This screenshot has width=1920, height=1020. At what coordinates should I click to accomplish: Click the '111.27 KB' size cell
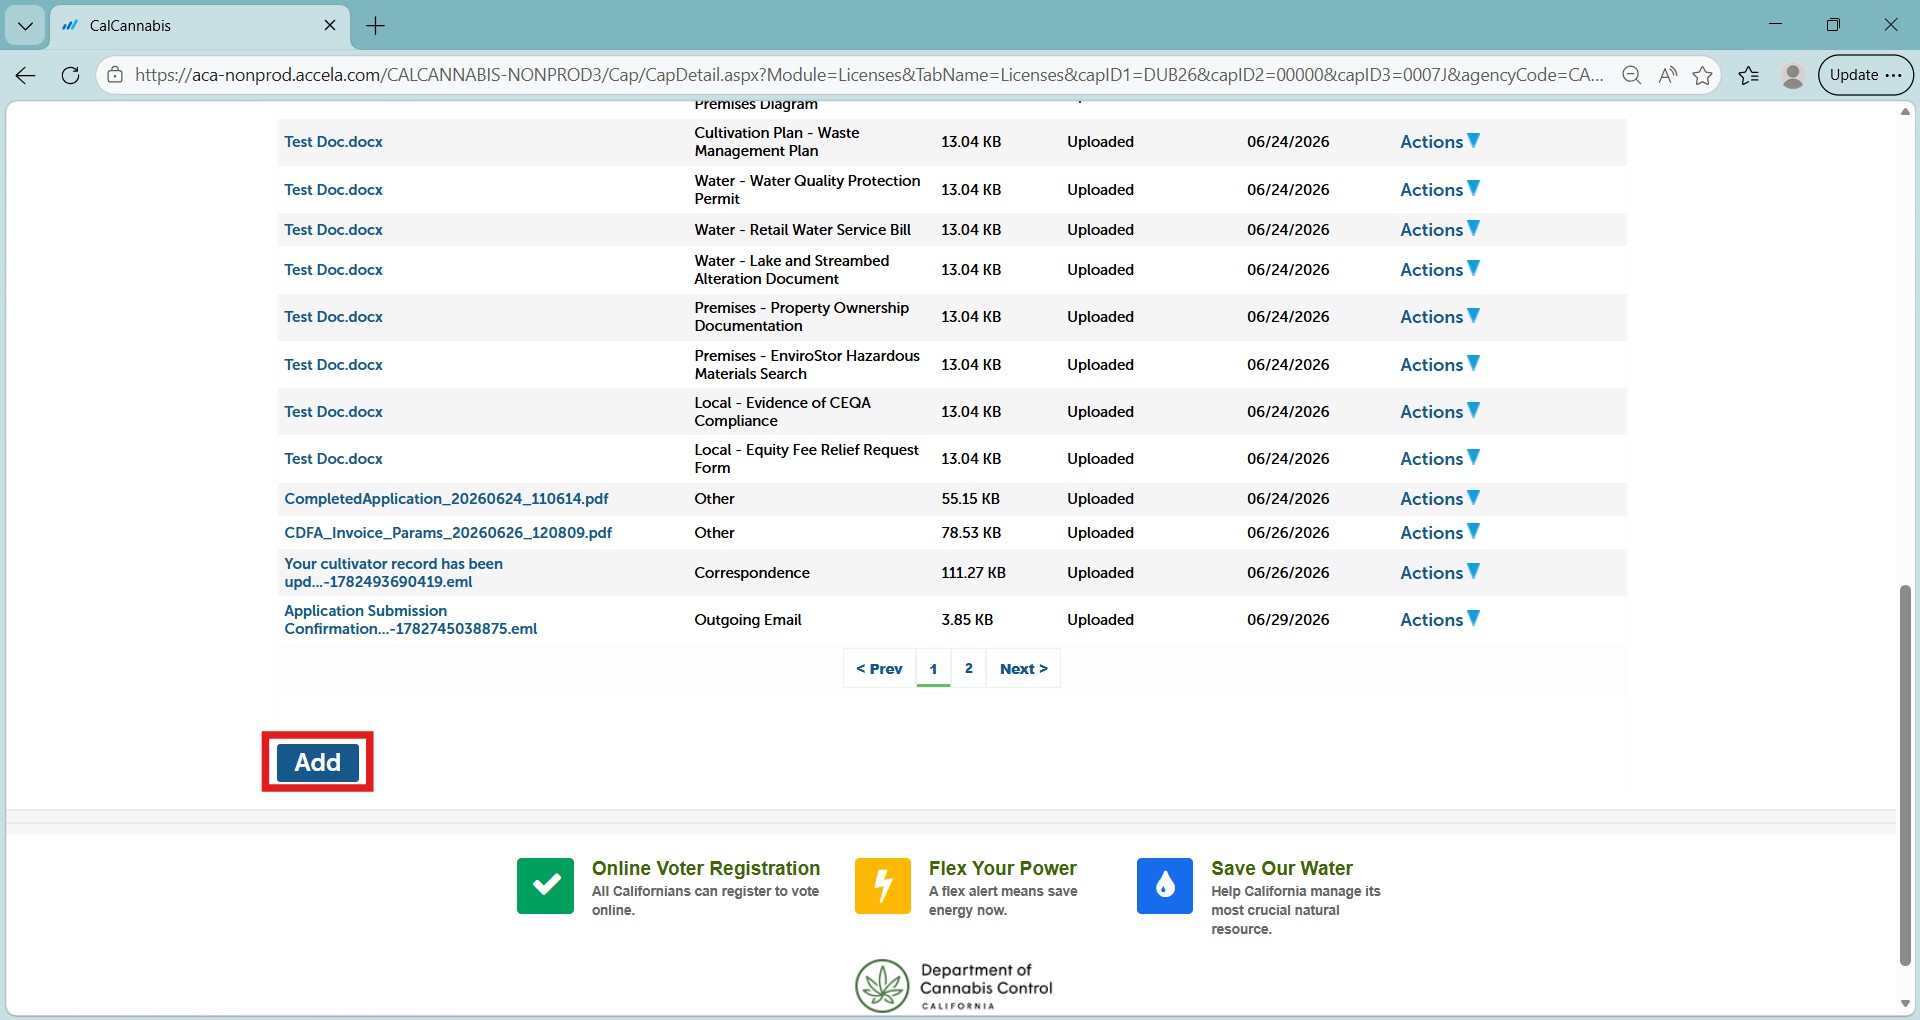pos(973,573)
